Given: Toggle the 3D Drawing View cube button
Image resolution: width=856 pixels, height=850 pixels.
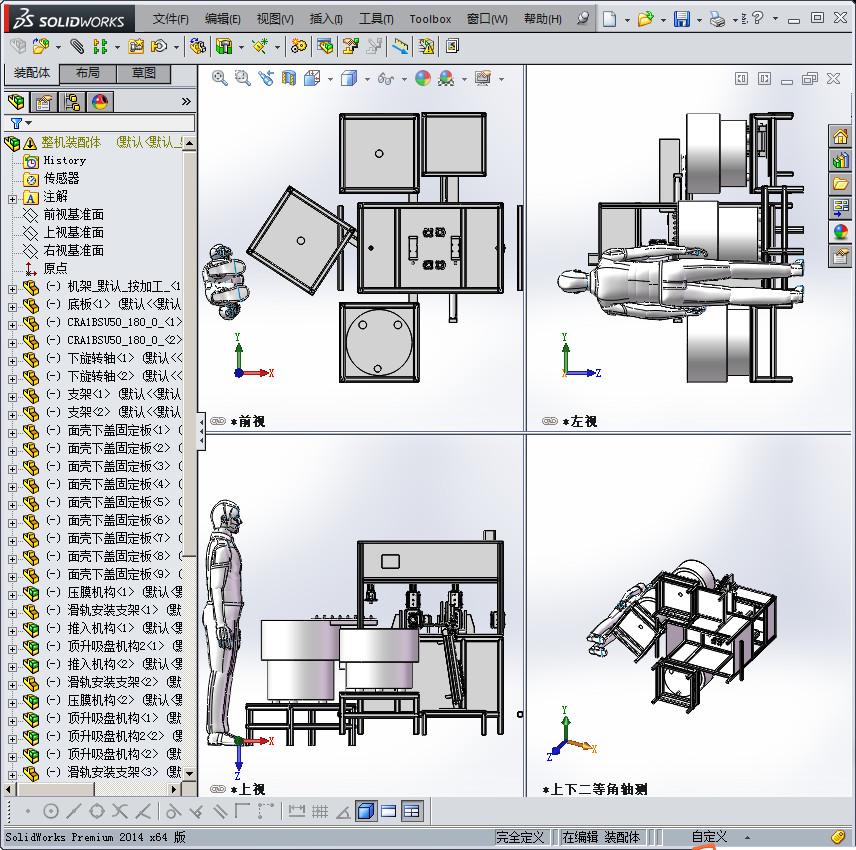Looking at the screenshot, I should point(365,811).
